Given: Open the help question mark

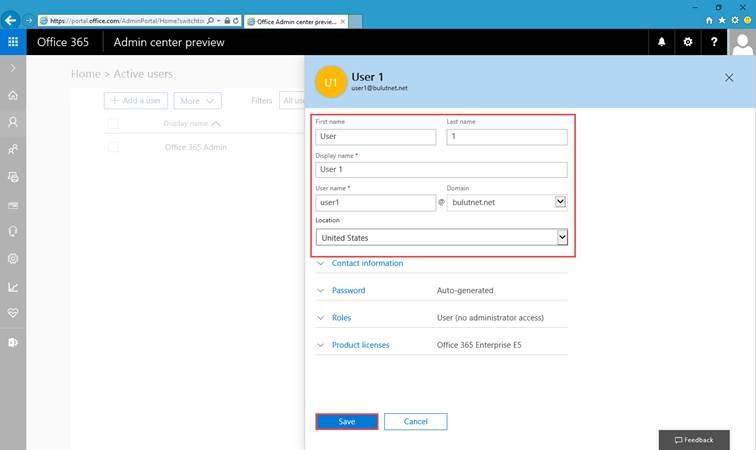Looking at the screenshot, I should (714, 42).
